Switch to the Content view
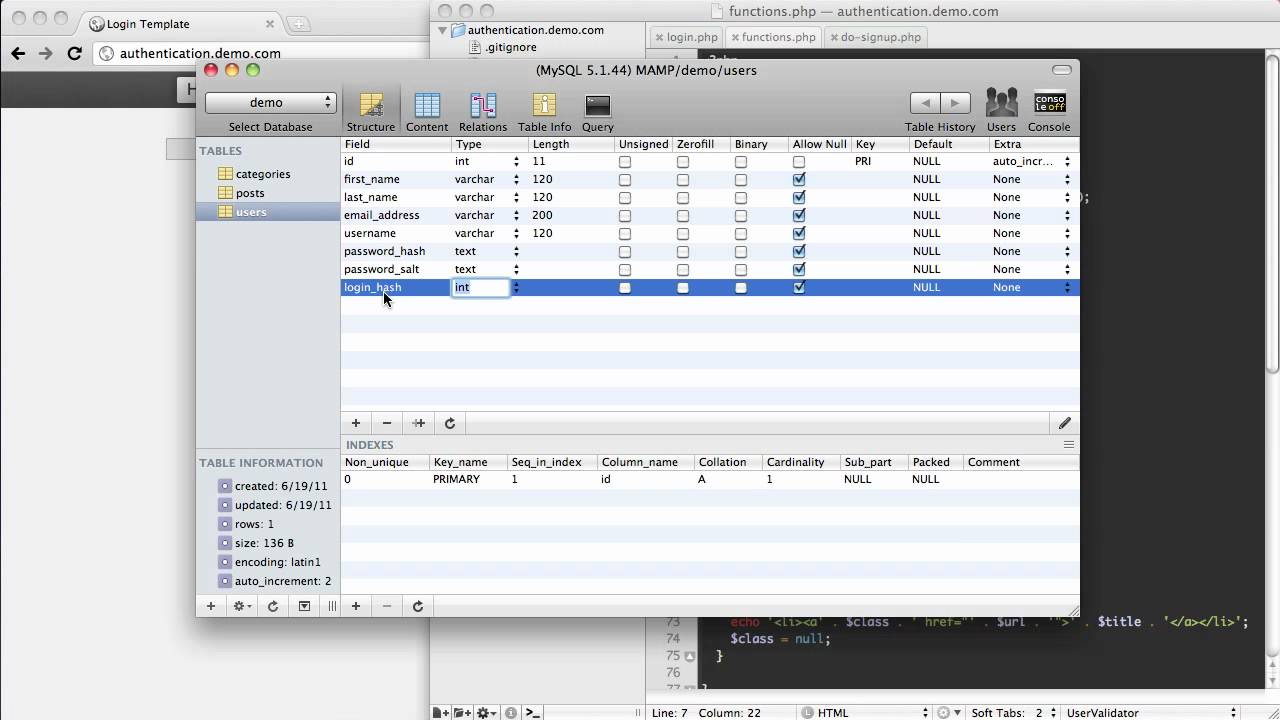Image resolution: width=1280 pixels, height=720 pixels. coord(427,112)
